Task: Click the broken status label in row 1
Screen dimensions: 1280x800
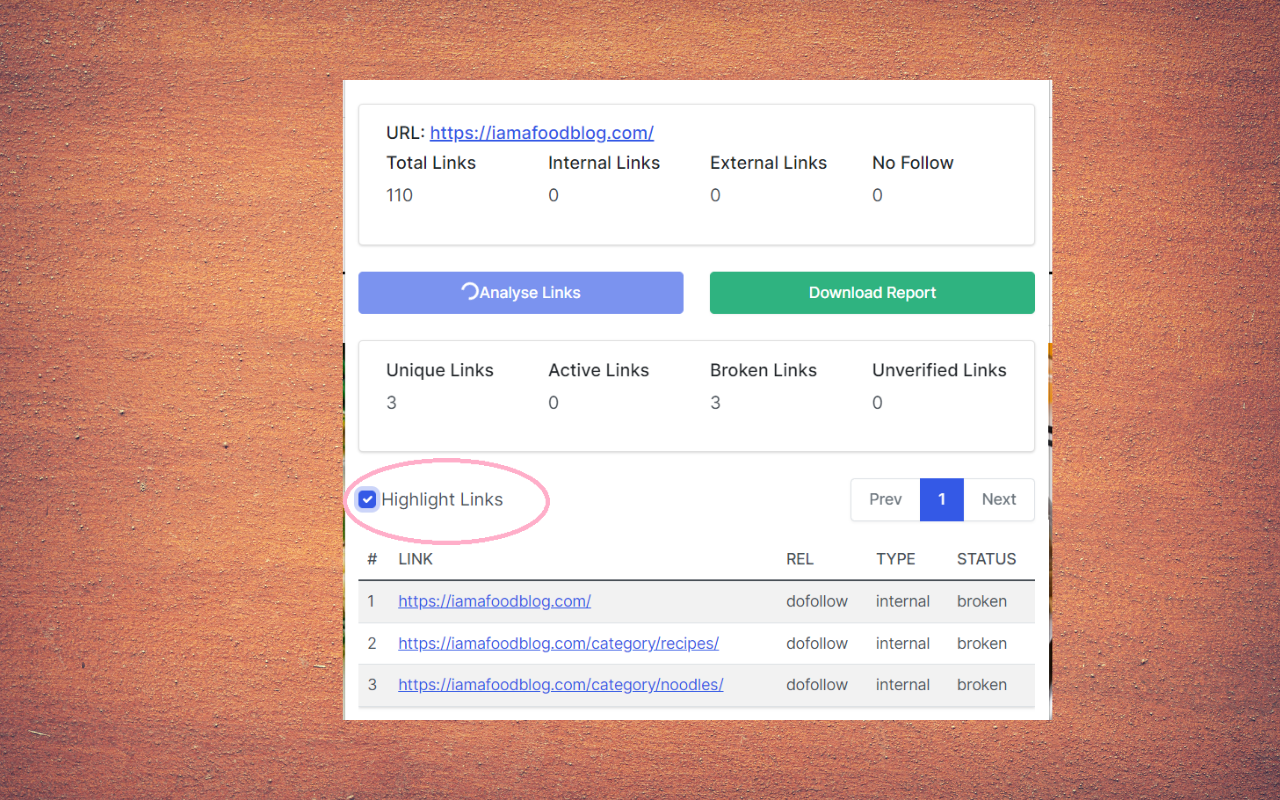Action: coord(981,601)
